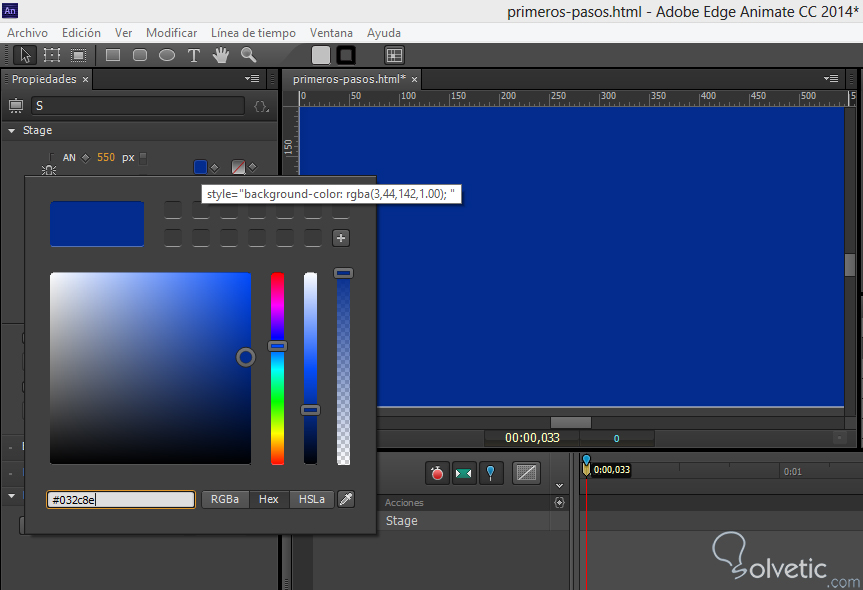Select the Zoom magnifier tool
863x590 pixels.
(248, 55)
